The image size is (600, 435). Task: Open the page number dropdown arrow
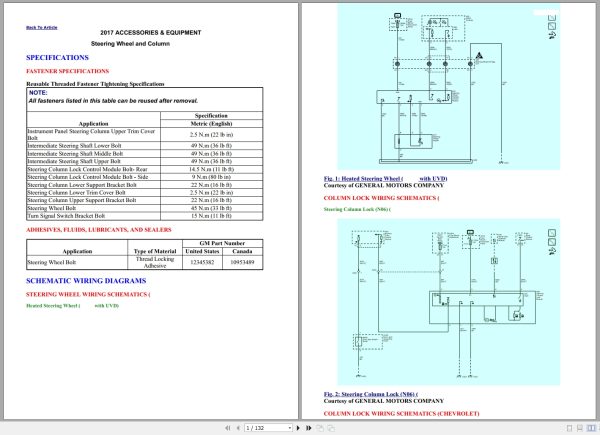290,428
